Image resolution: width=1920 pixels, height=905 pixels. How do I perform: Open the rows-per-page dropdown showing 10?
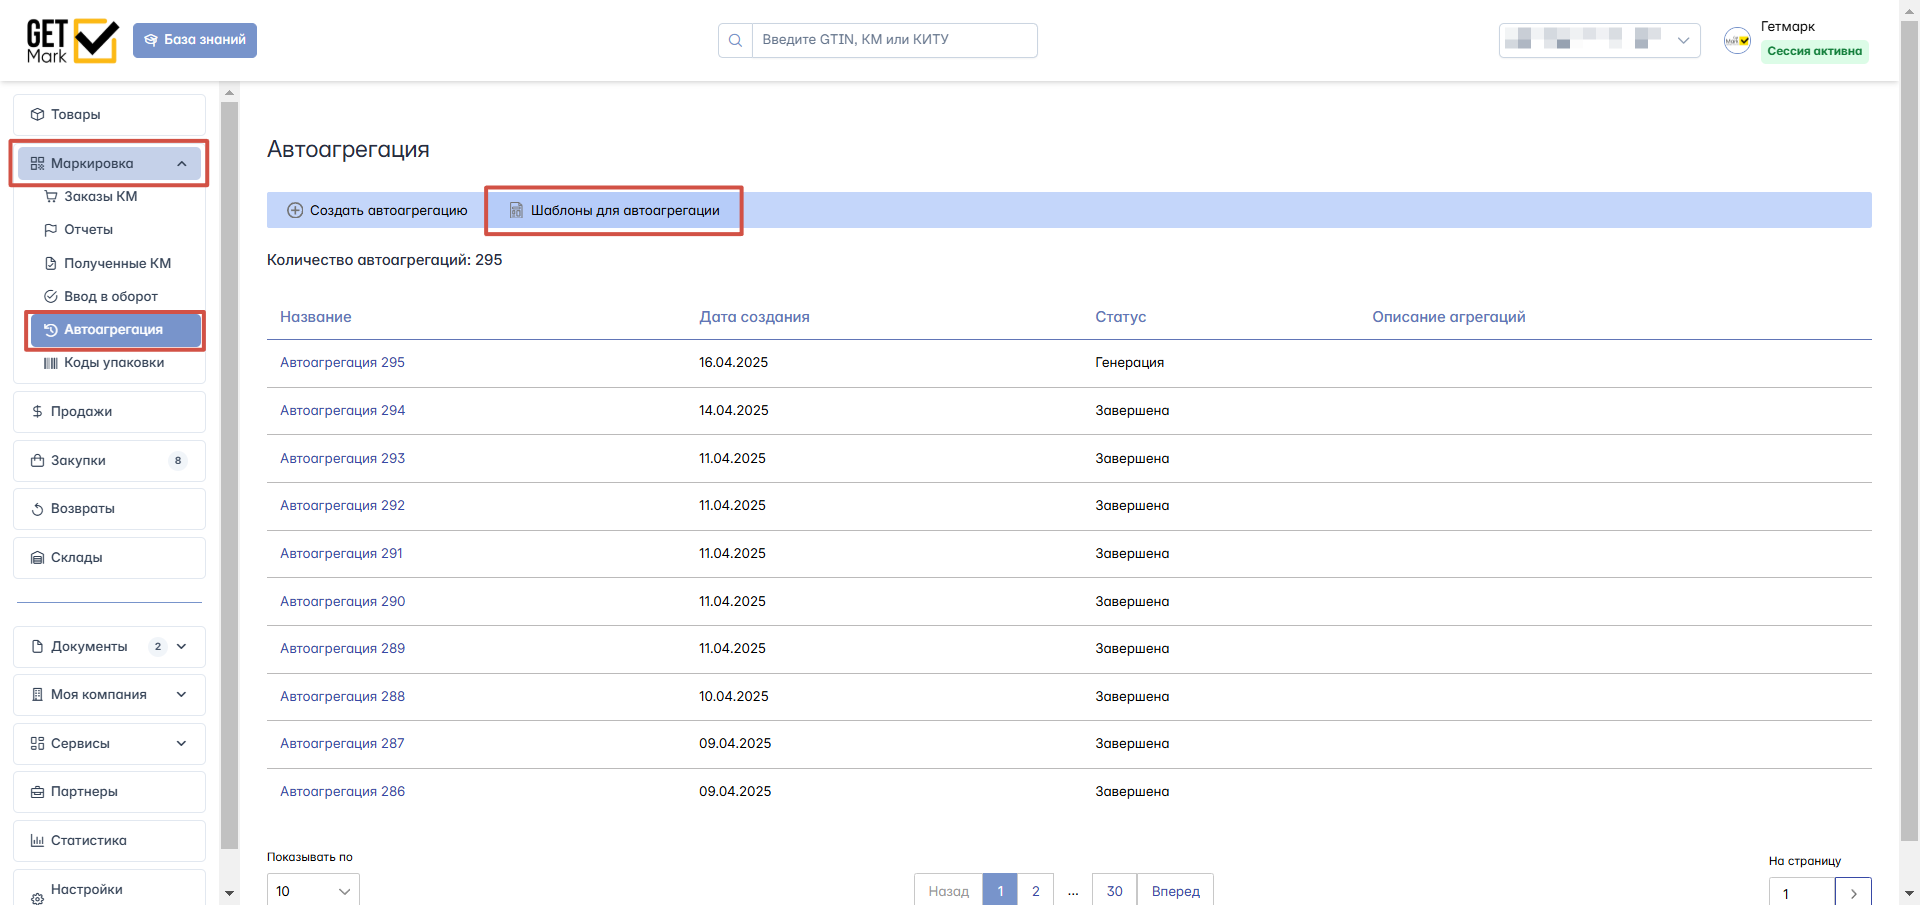point(313,890)
